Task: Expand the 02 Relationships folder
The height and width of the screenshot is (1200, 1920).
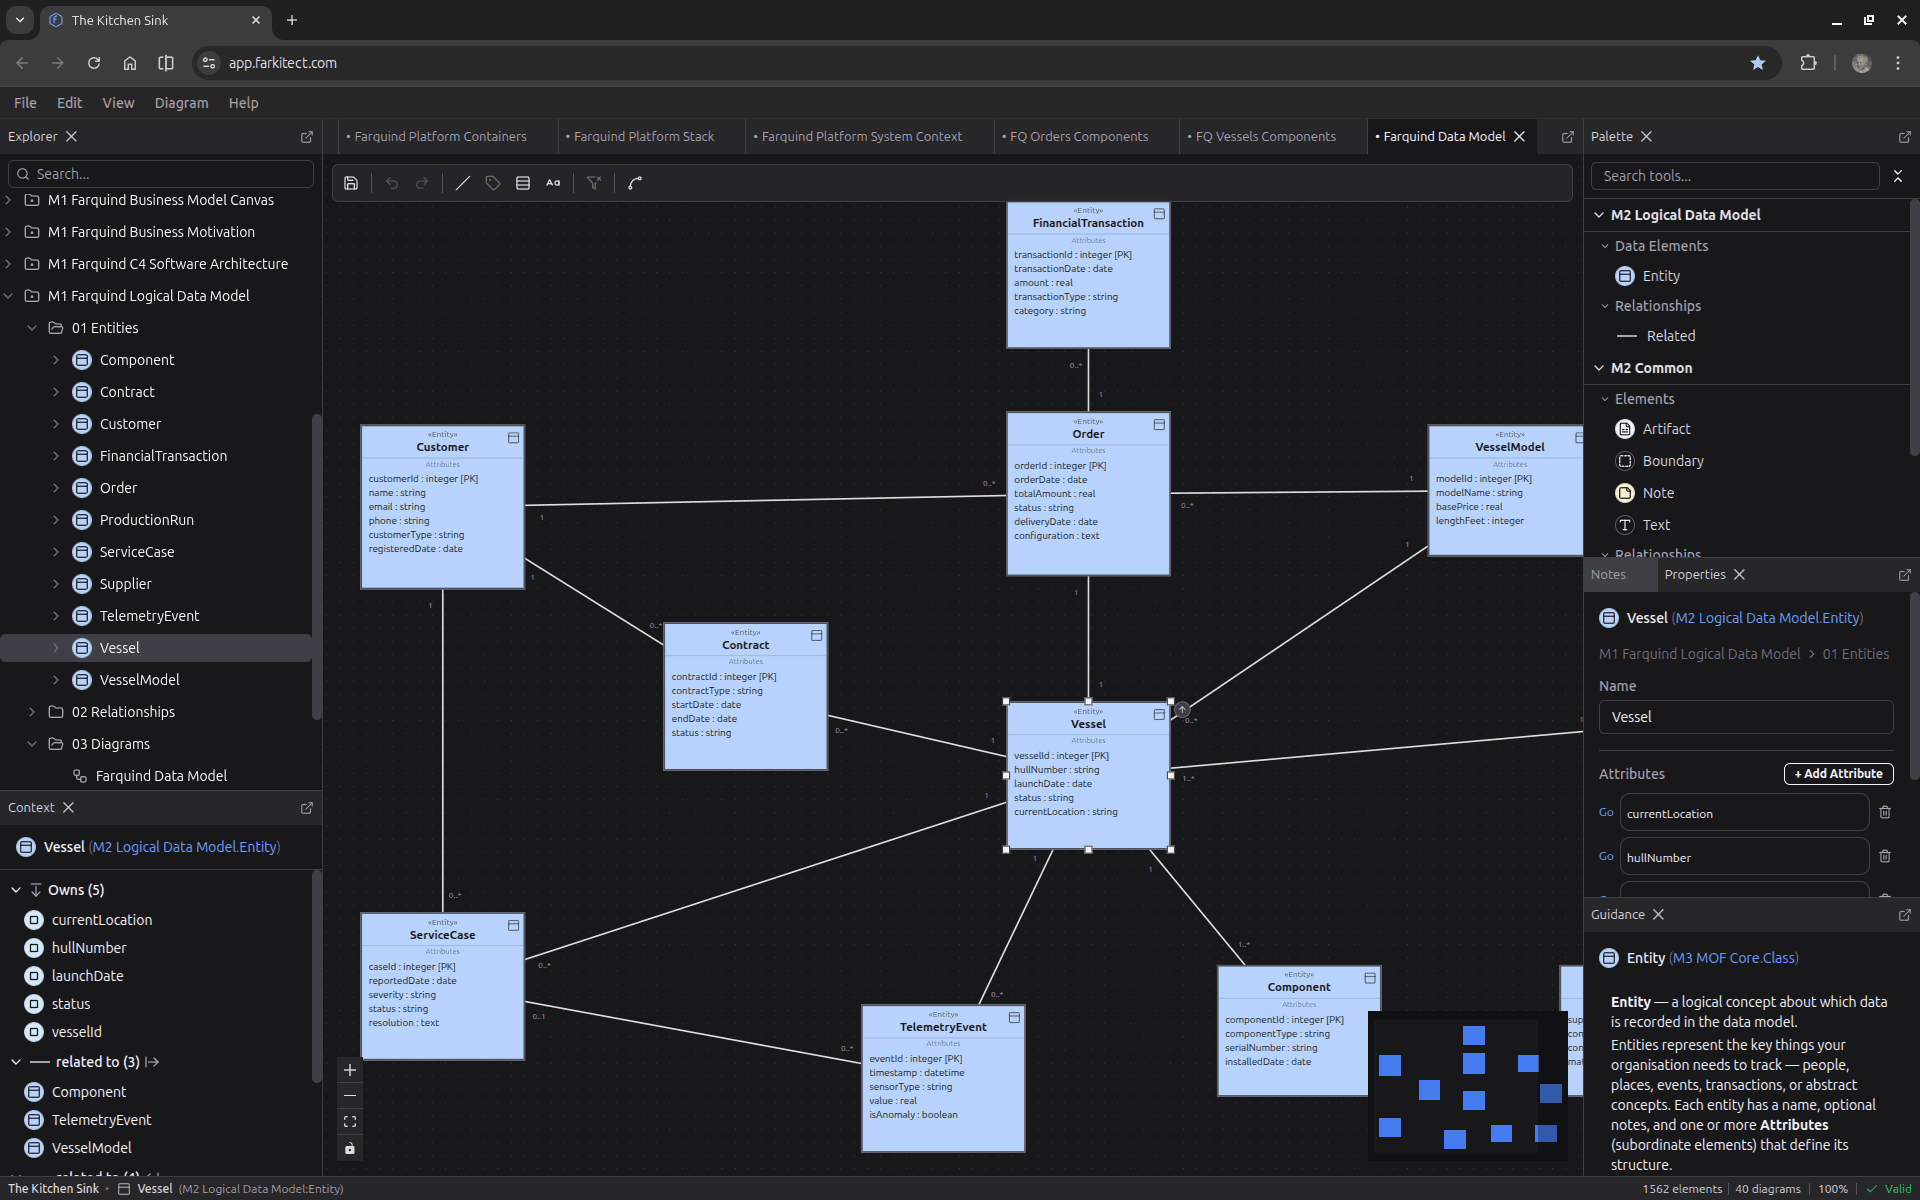Action: (x=32, y=712)
